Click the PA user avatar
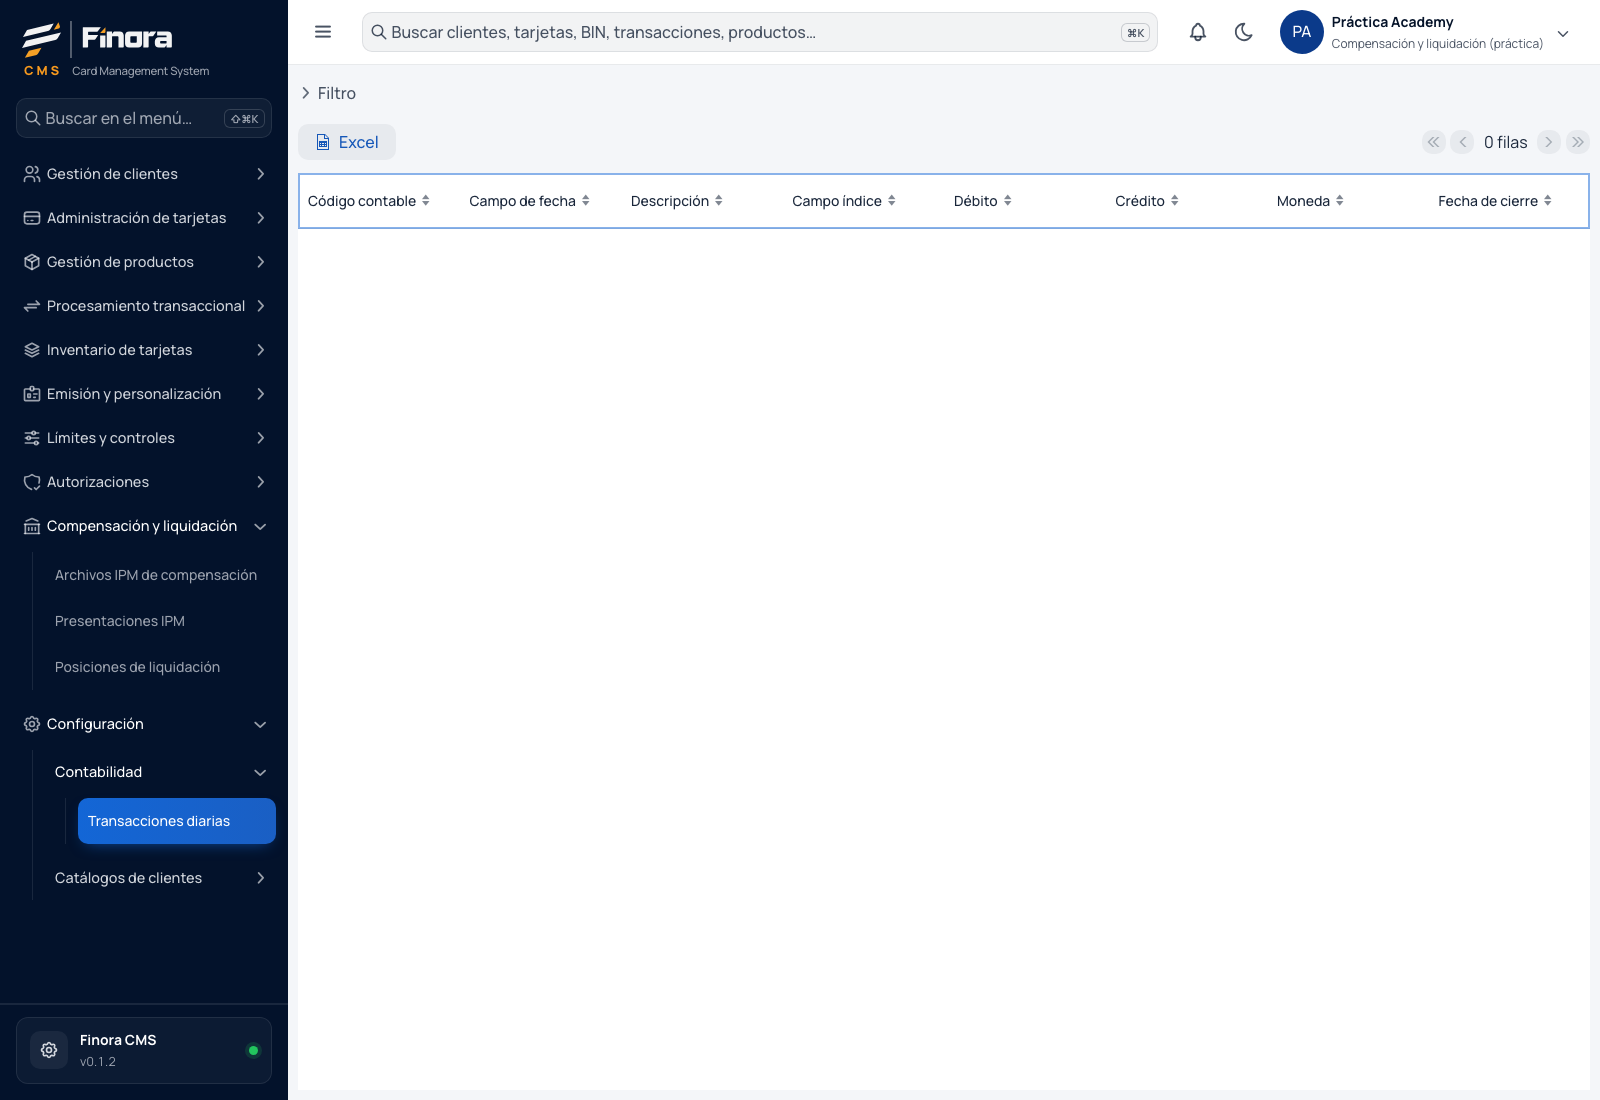 pyautogui.click(x=1302, y=32)
